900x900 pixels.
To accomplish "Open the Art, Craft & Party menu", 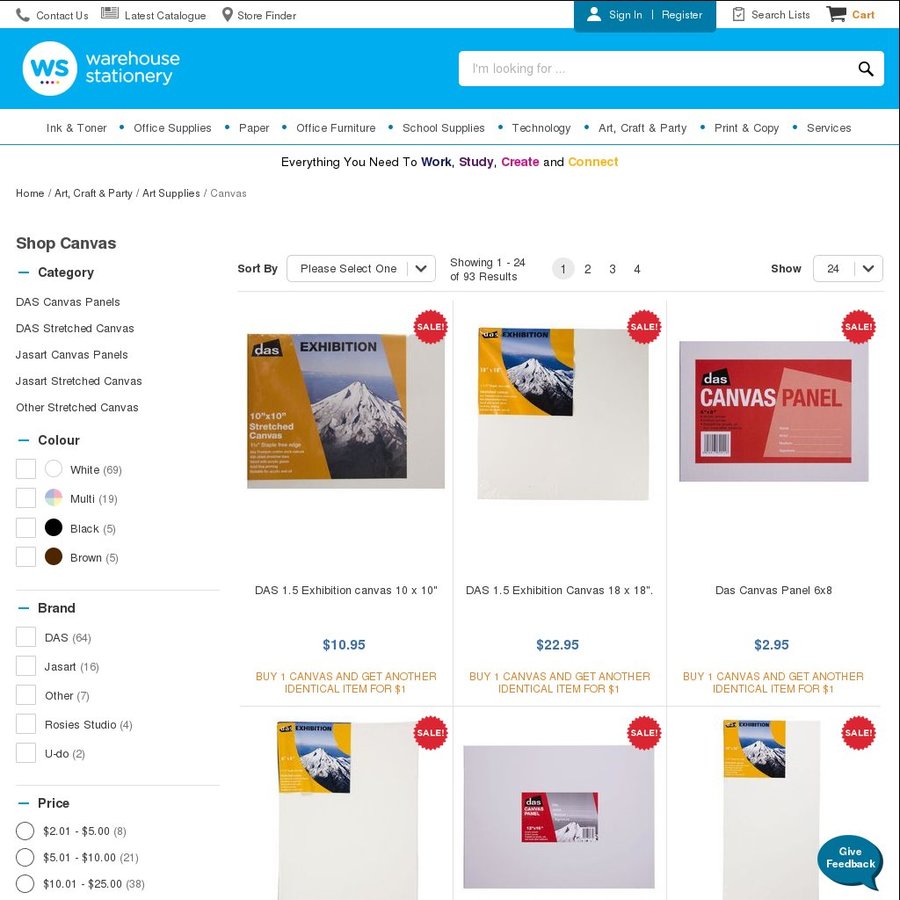I will [642, 128].
